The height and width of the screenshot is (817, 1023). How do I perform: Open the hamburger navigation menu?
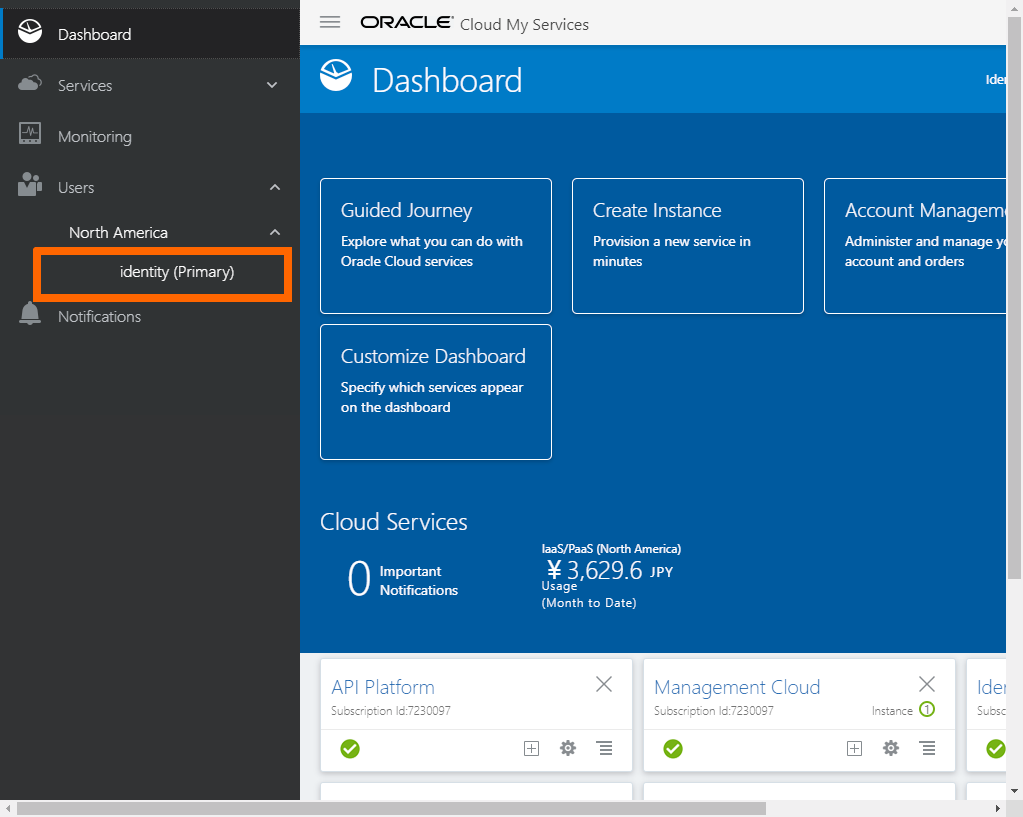click(329, 22)
